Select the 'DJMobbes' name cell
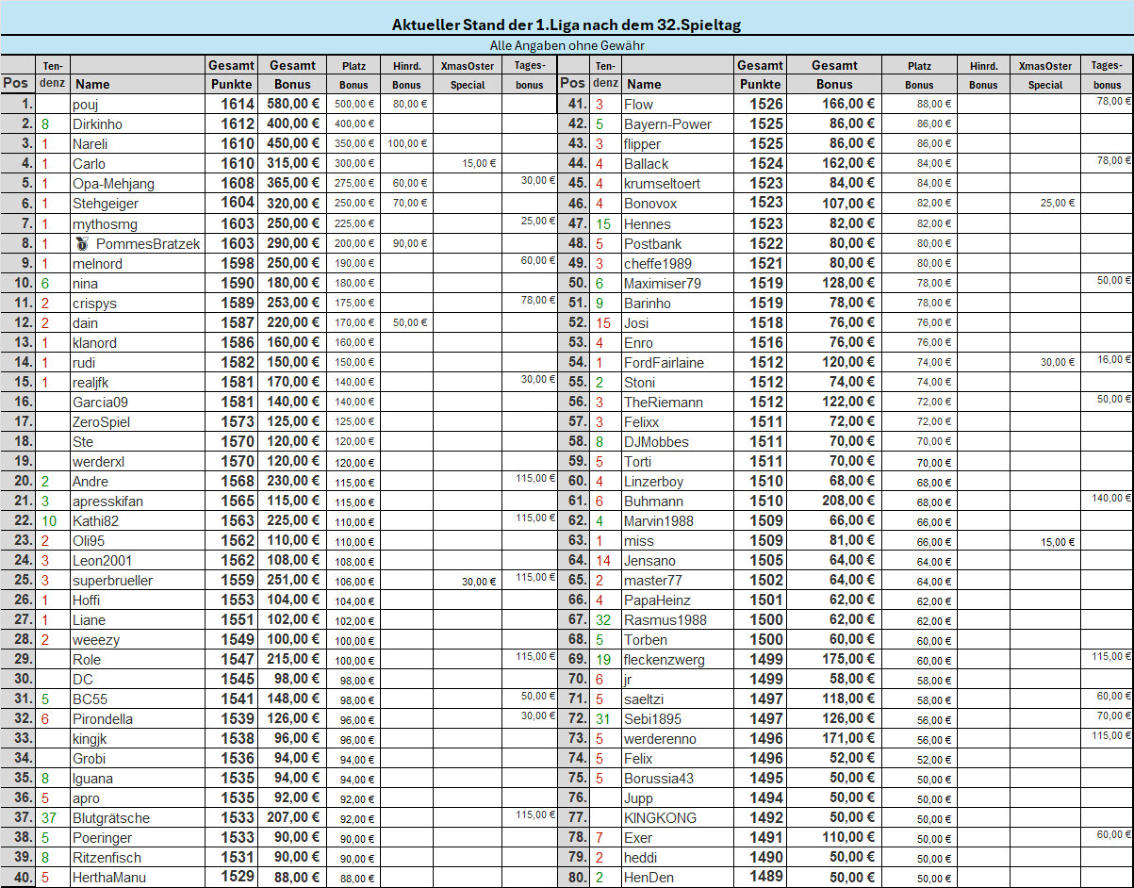The height and width of the screenshot is (888, 1134). point(678,441)
